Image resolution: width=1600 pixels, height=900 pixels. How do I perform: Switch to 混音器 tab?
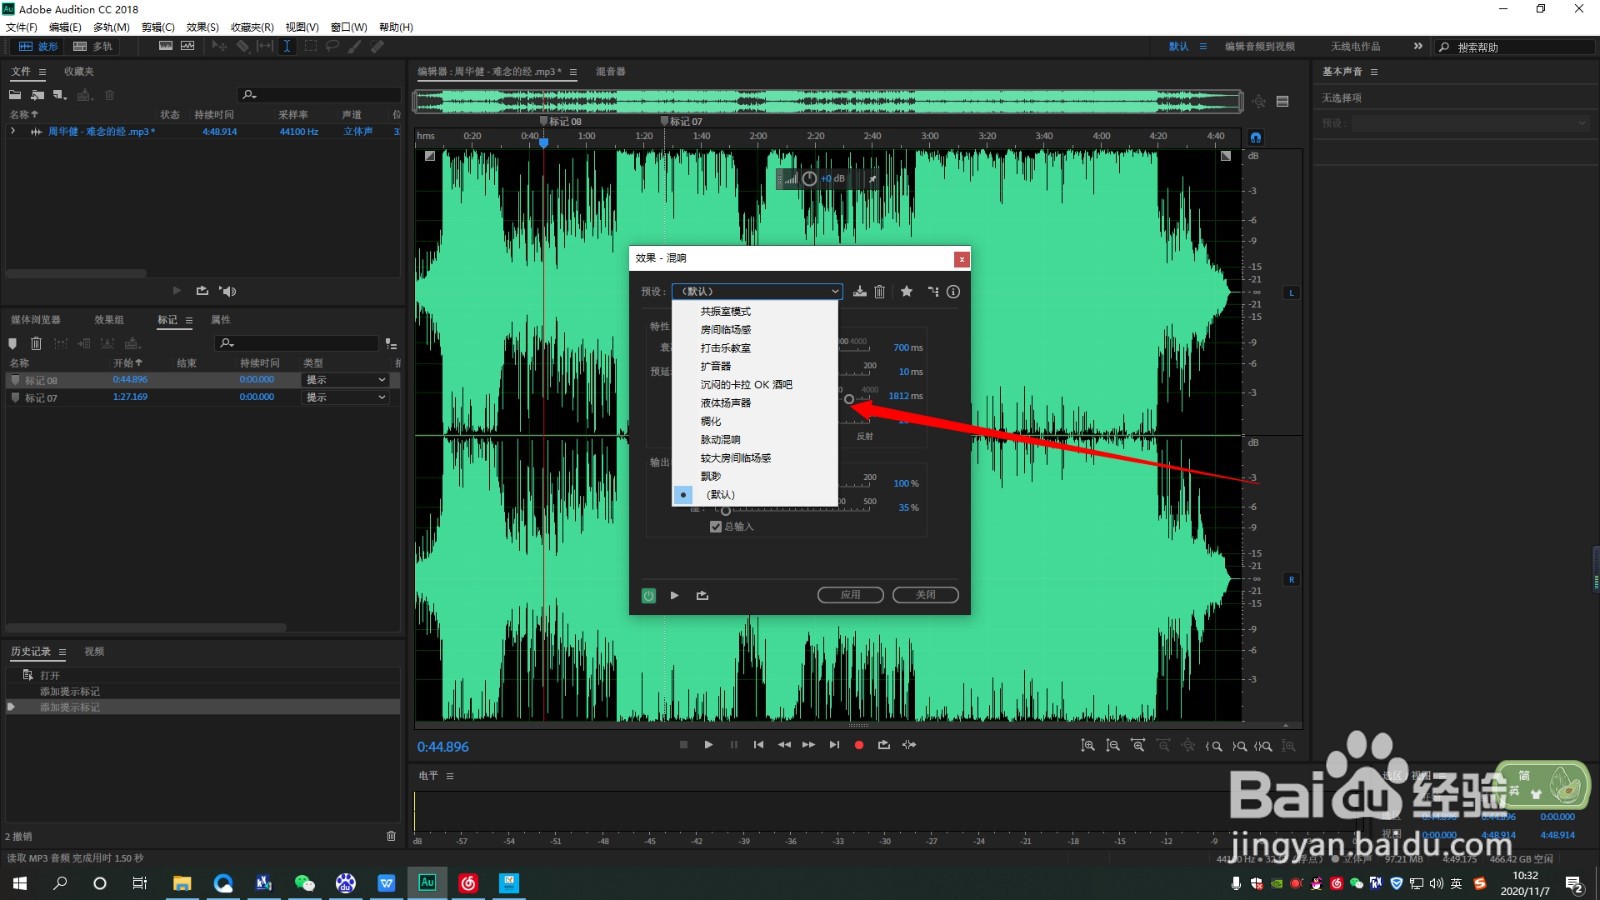(x=610, y=72)
